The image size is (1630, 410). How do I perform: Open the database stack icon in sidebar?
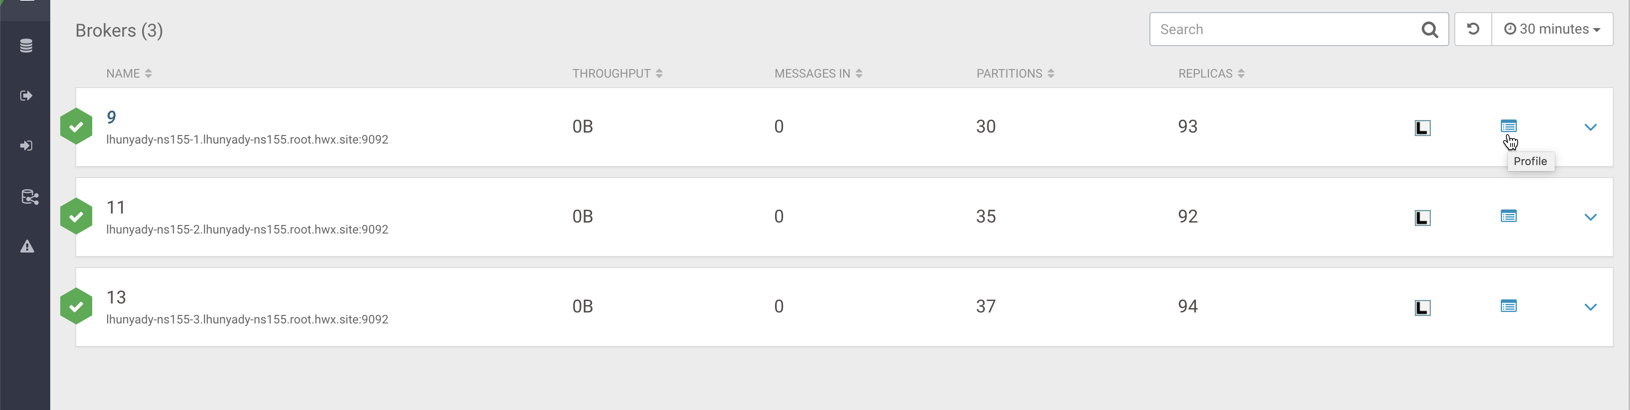click(26, 46)
